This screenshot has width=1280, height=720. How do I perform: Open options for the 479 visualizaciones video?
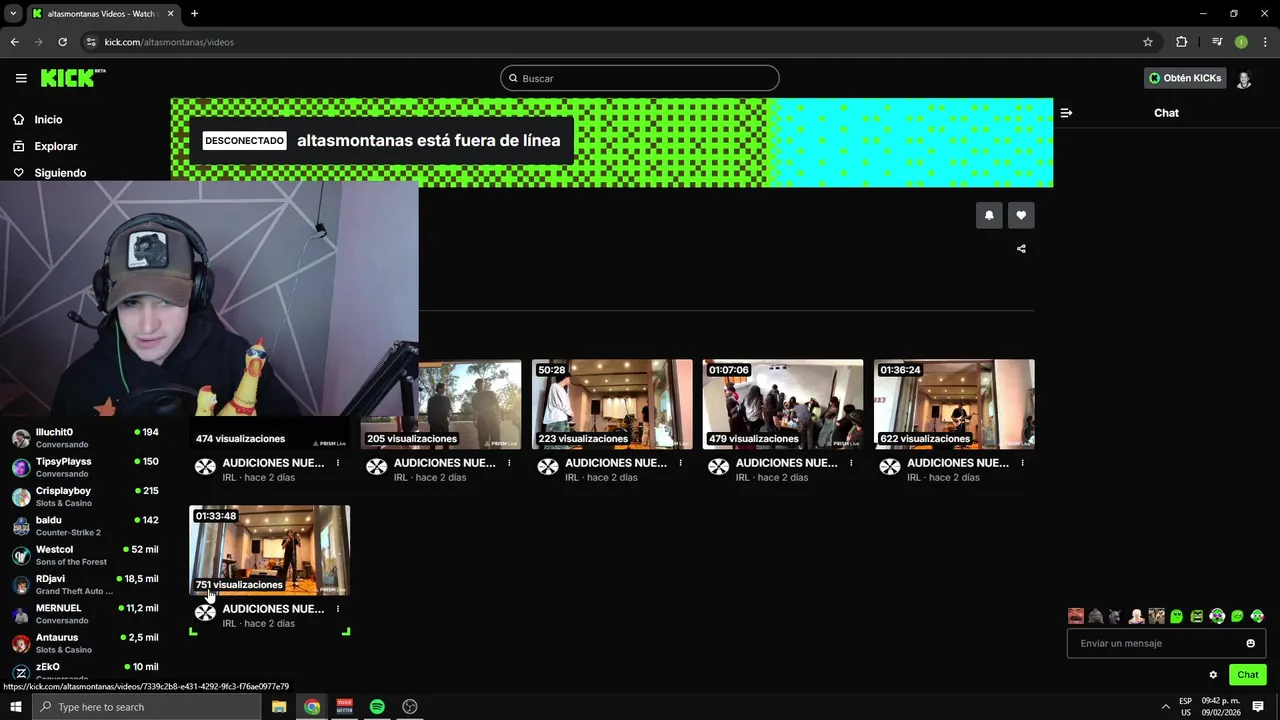tap(852, 463)
